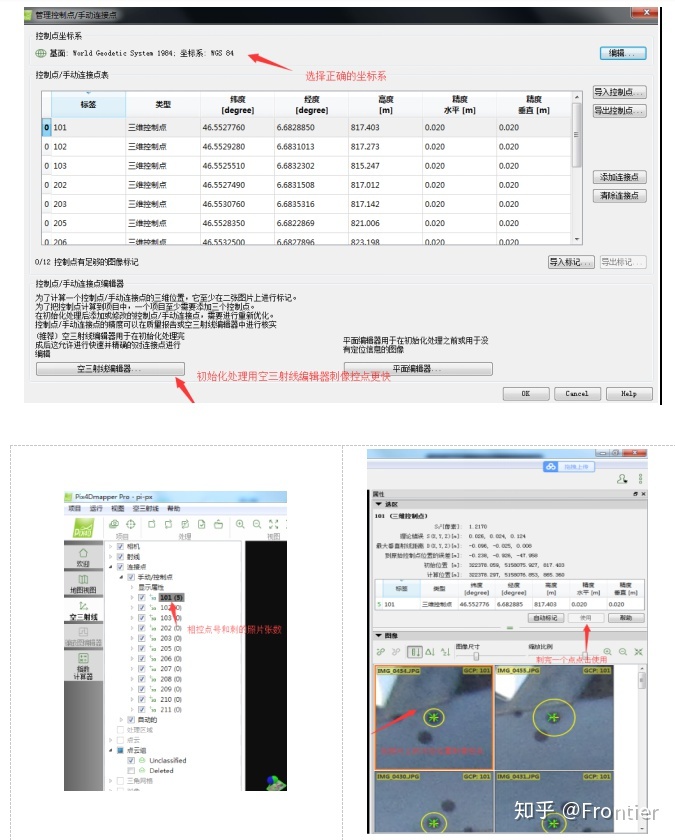Click zoom in magnifier in Pix4Dmapper main toolbar
The width and height of the screenshot is (675, 840).
tap(240, 524)
